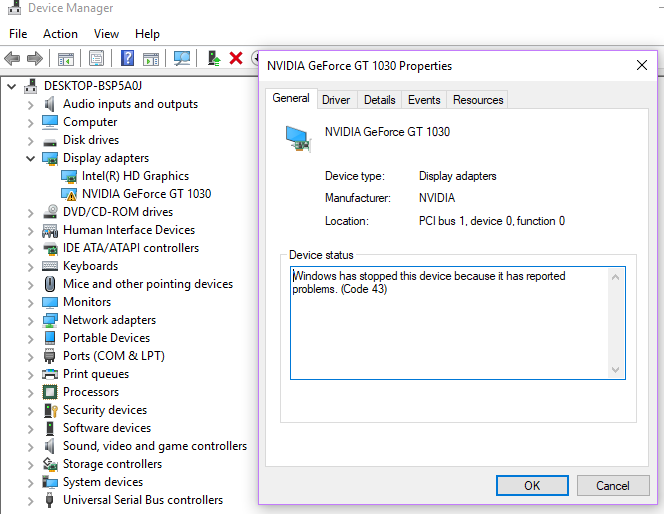Click the NVIDIA GeForce GT 1030 warning icon
Viewport: 664px width, 514px height.
point(69,194)
